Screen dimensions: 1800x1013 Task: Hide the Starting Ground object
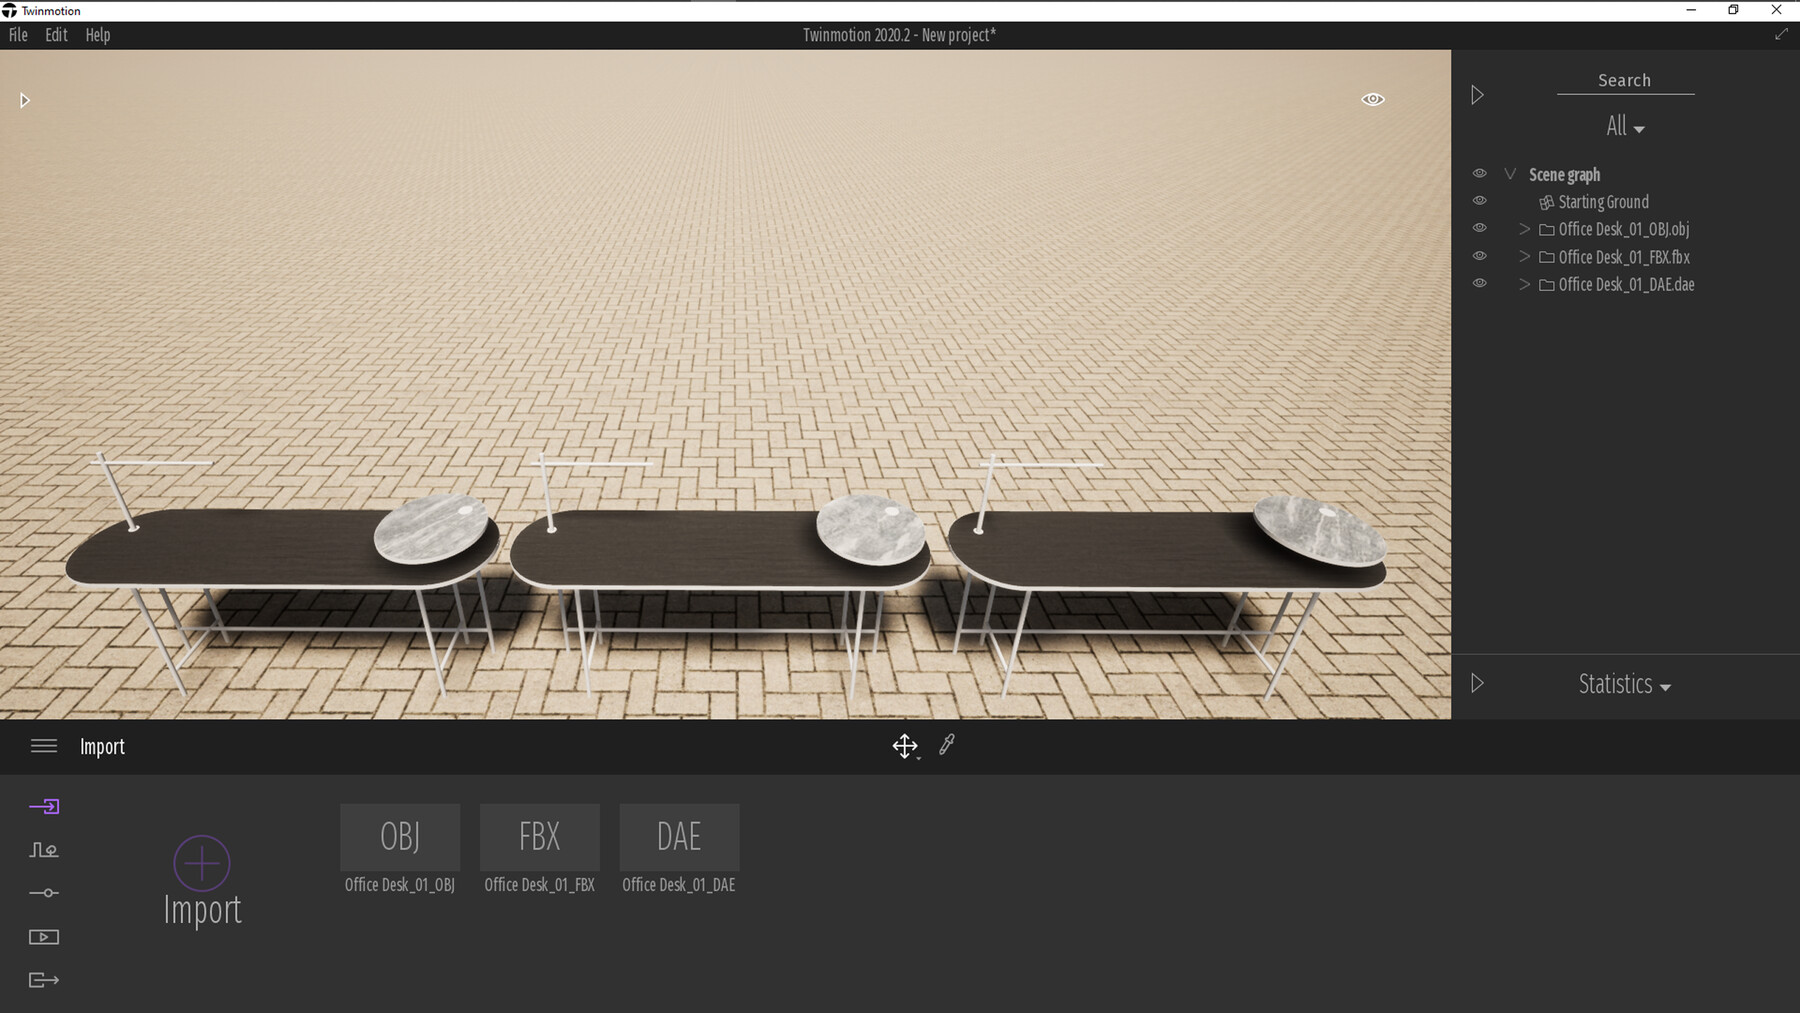[1481, 200]
